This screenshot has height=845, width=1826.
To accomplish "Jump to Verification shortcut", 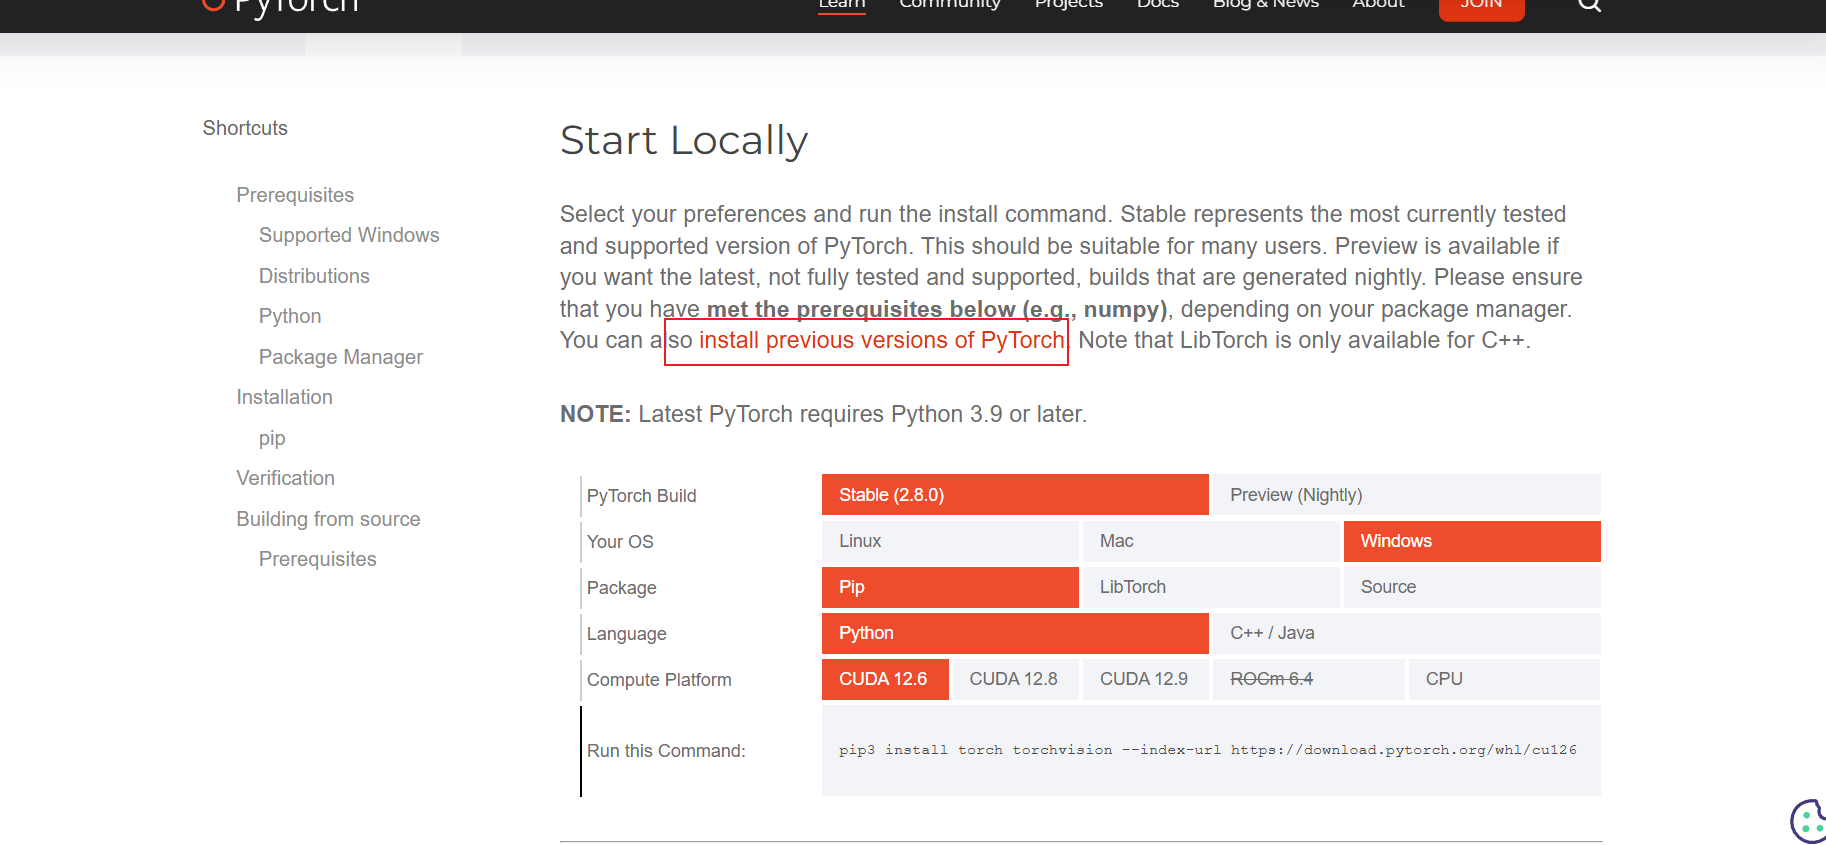I will (285, 478).
